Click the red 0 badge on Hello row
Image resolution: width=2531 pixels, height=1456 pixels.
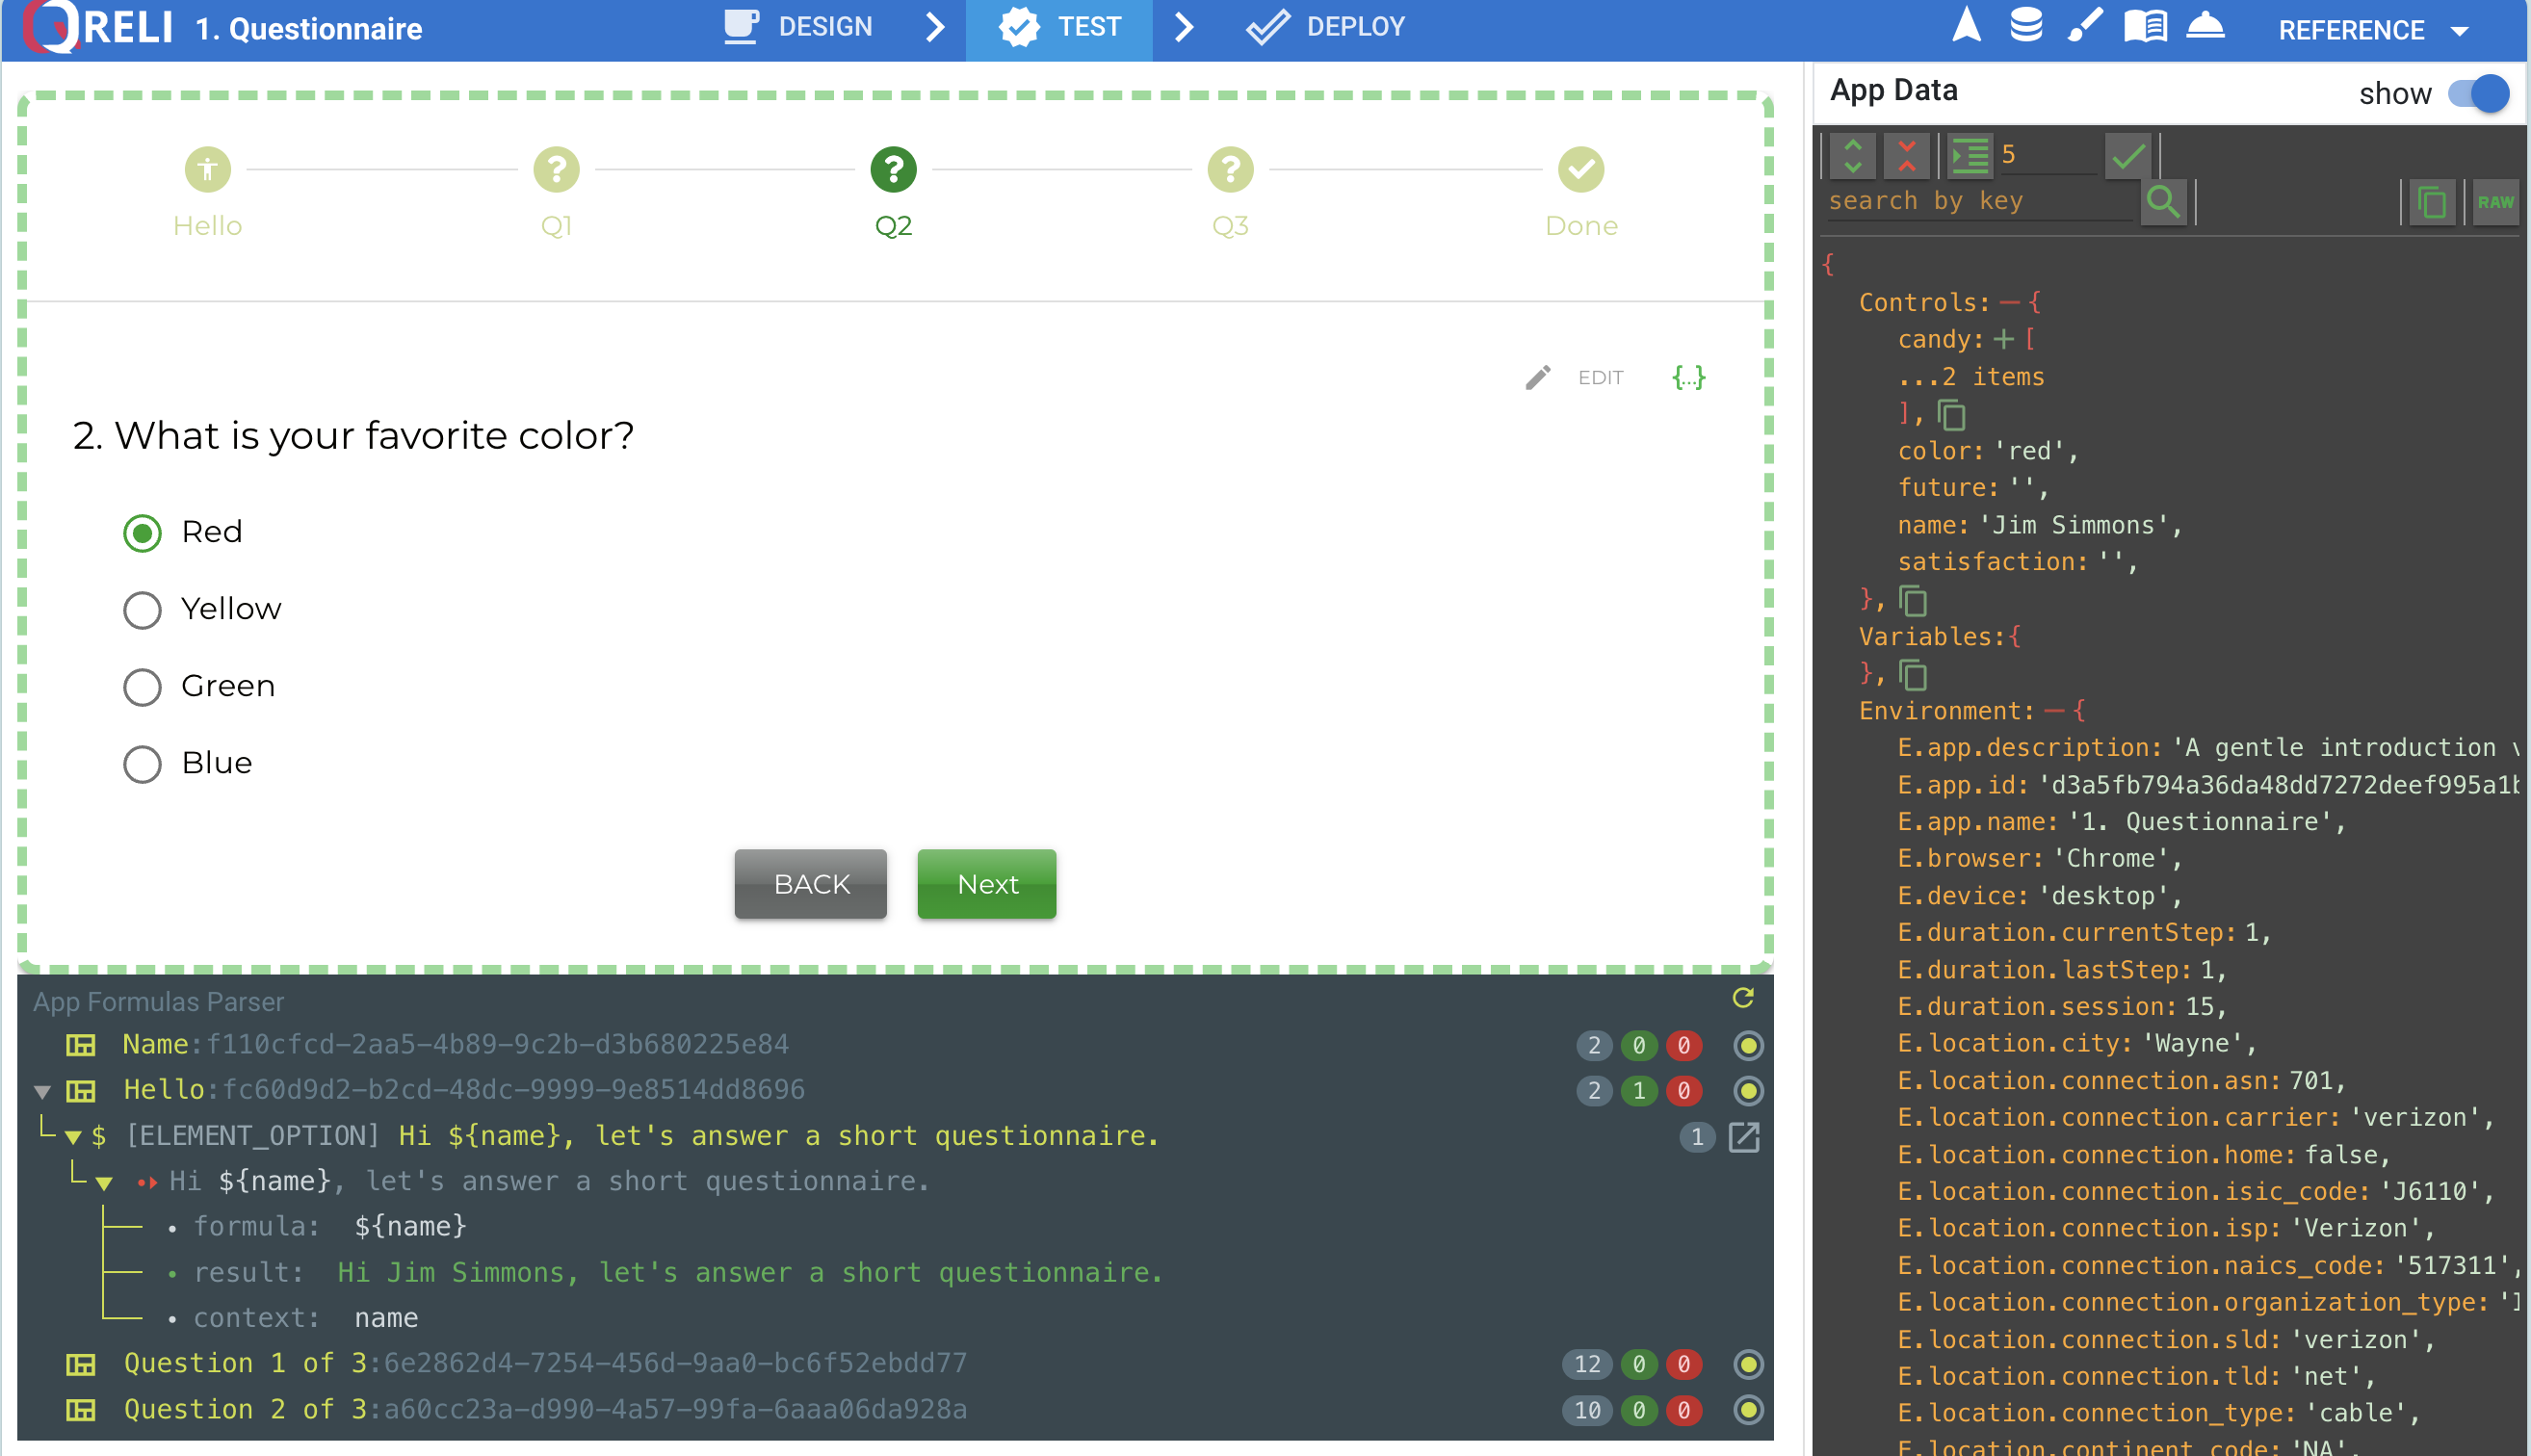1683,1091
